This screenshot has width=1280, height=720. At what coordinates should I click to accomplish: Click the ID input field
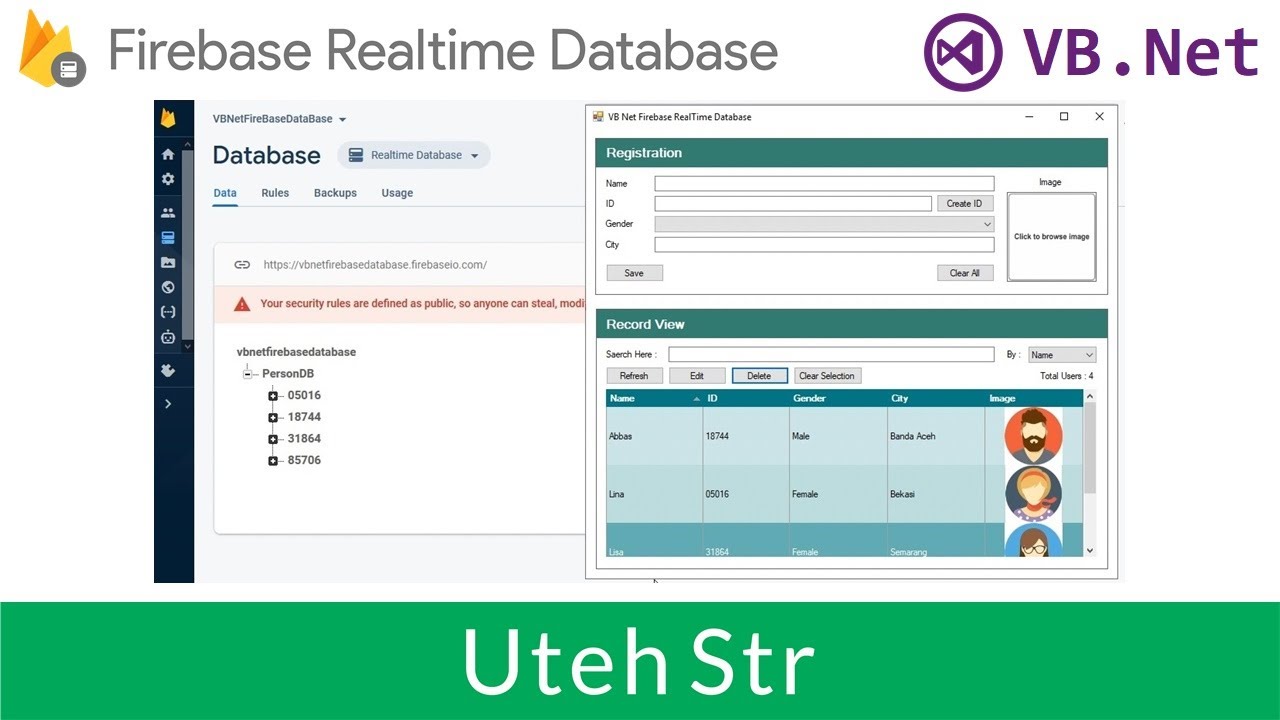point(793,204)
